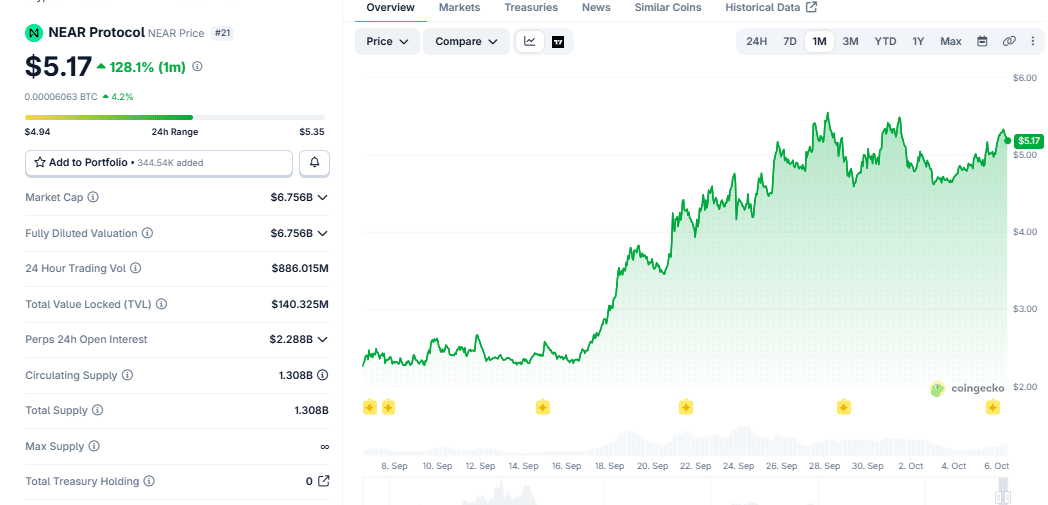Show Fully Diluted Valuation info icon

148,233
